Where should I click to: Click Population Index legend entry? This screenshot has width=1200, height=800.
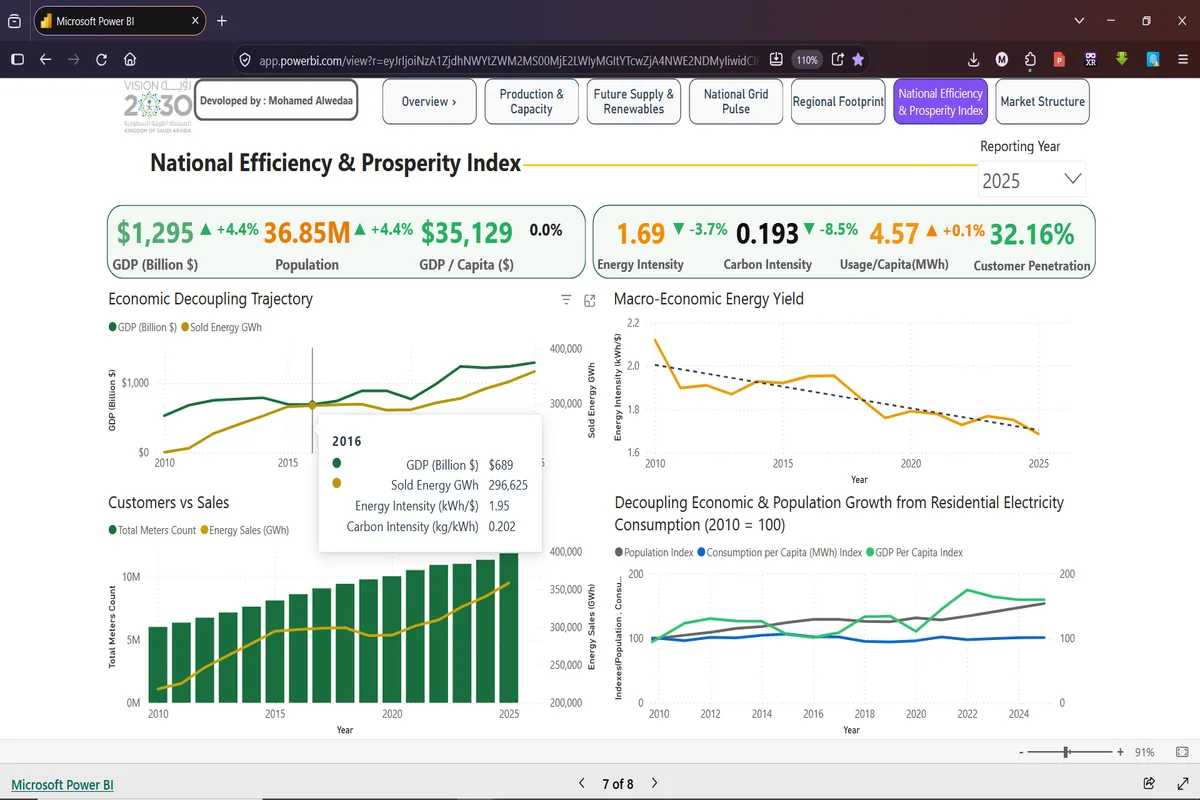click(x=653, y=552)
